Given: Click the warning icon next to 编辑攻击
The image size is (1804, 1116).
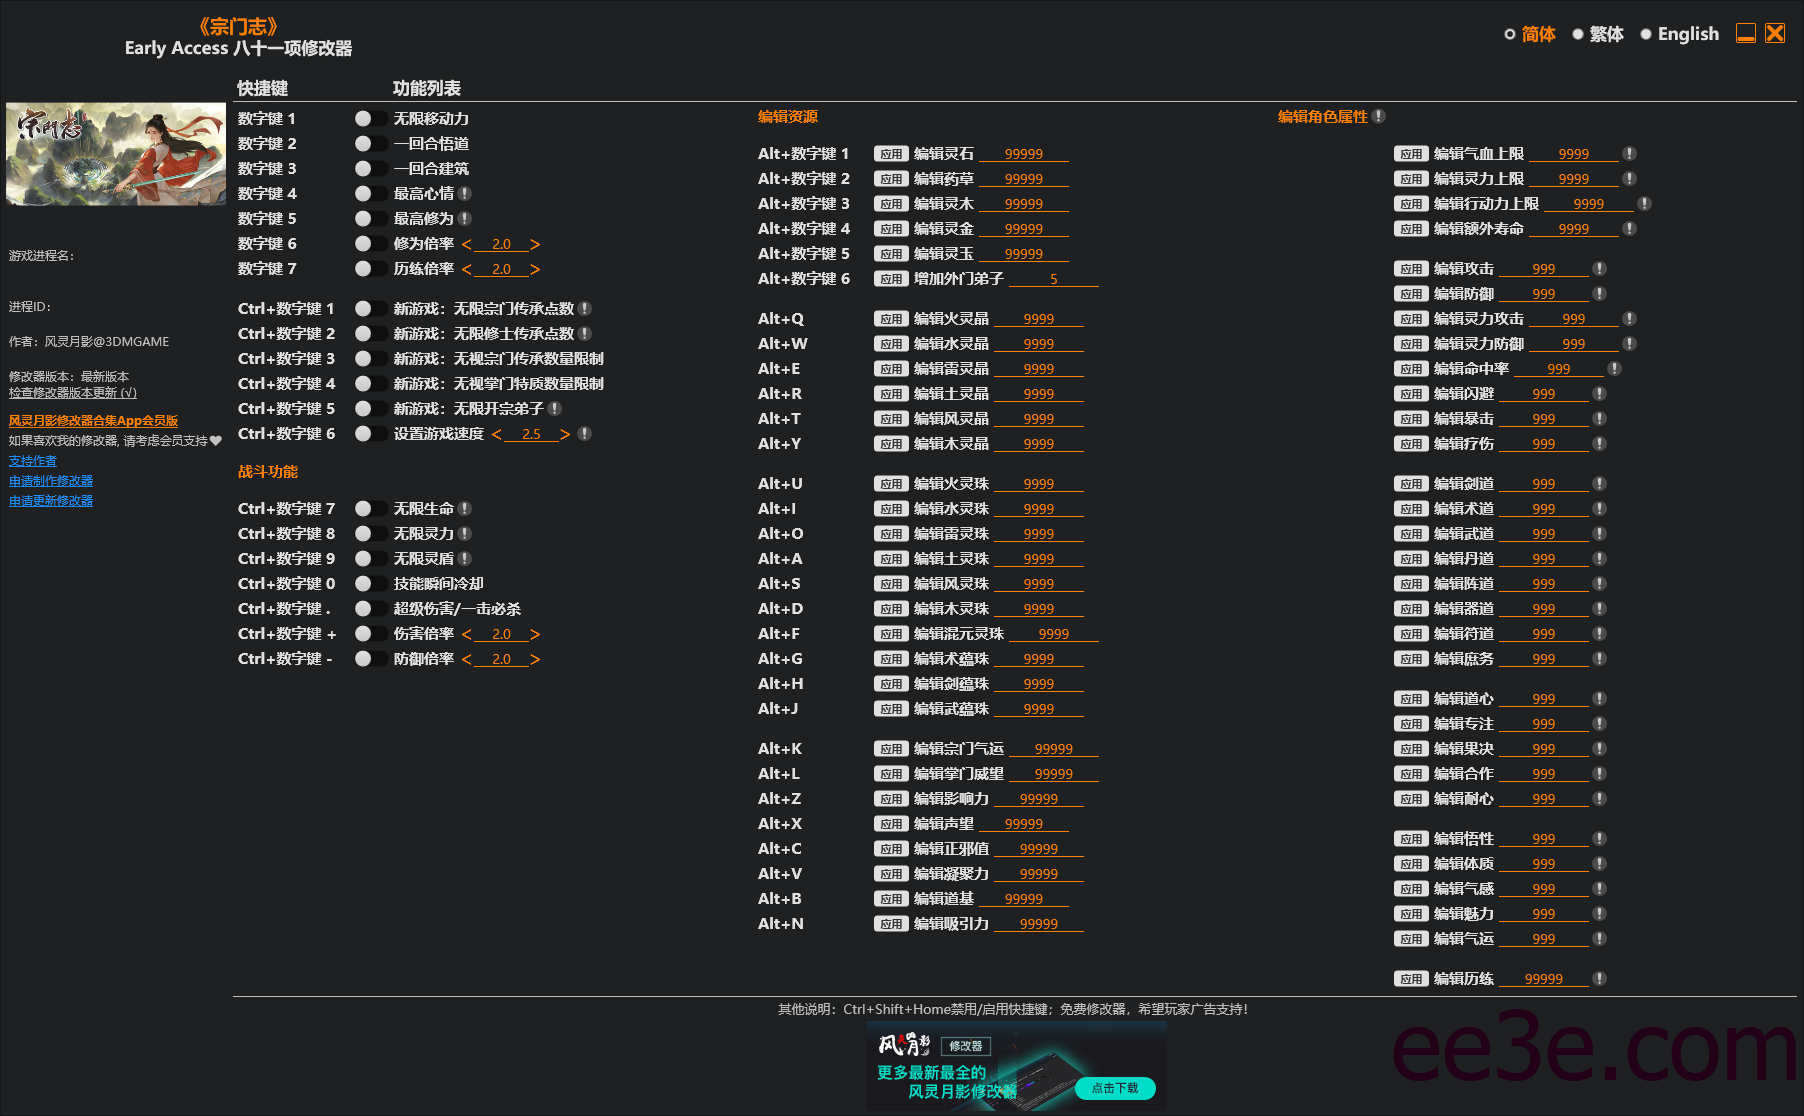Looking at the screenshot, I should click(x=1600, y=268).
